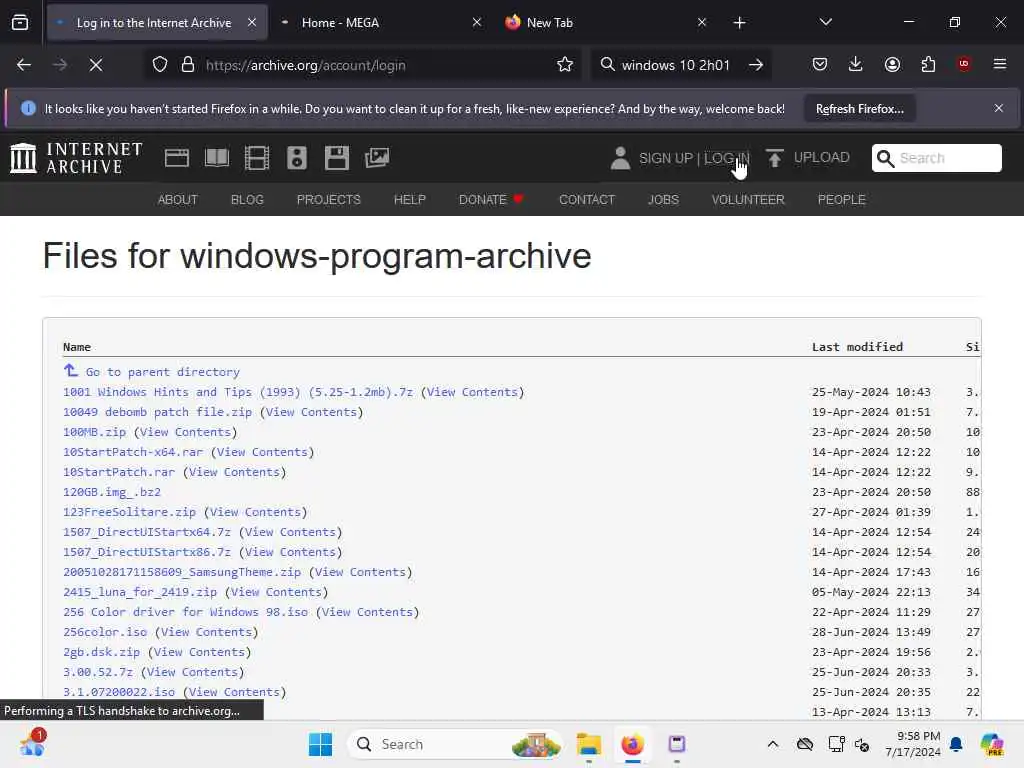
Task: Expand the list all tabs chevron
Action: pyautogui.click(x=825, y=22)
